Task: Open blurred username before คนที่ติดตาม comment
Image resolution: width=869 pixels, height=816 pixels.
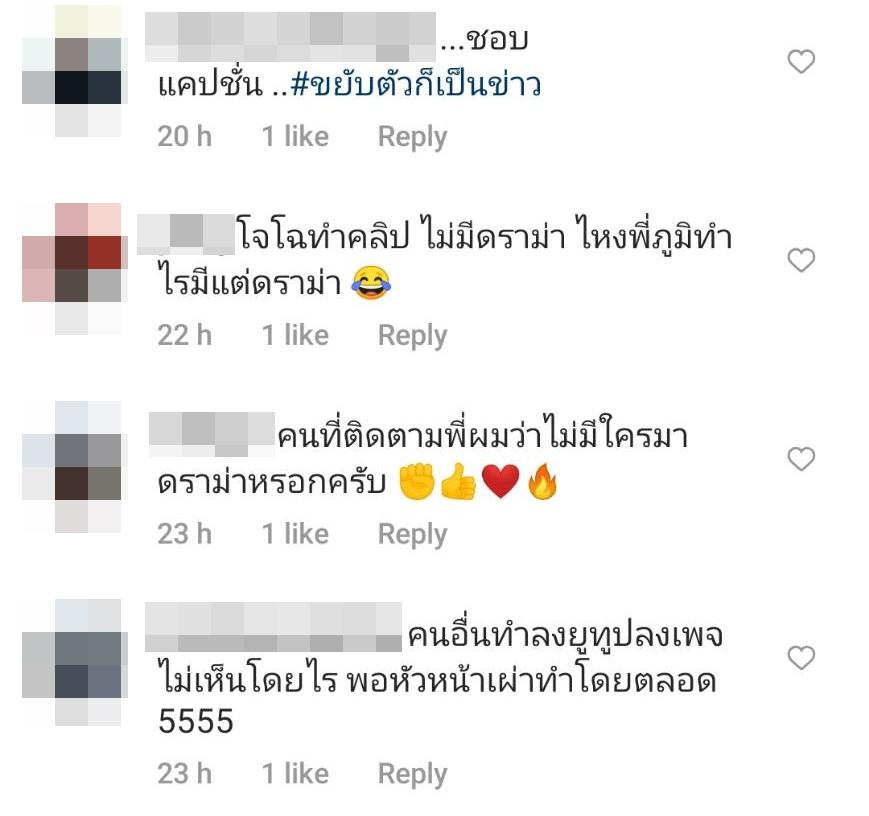Action: click(212, 435)
